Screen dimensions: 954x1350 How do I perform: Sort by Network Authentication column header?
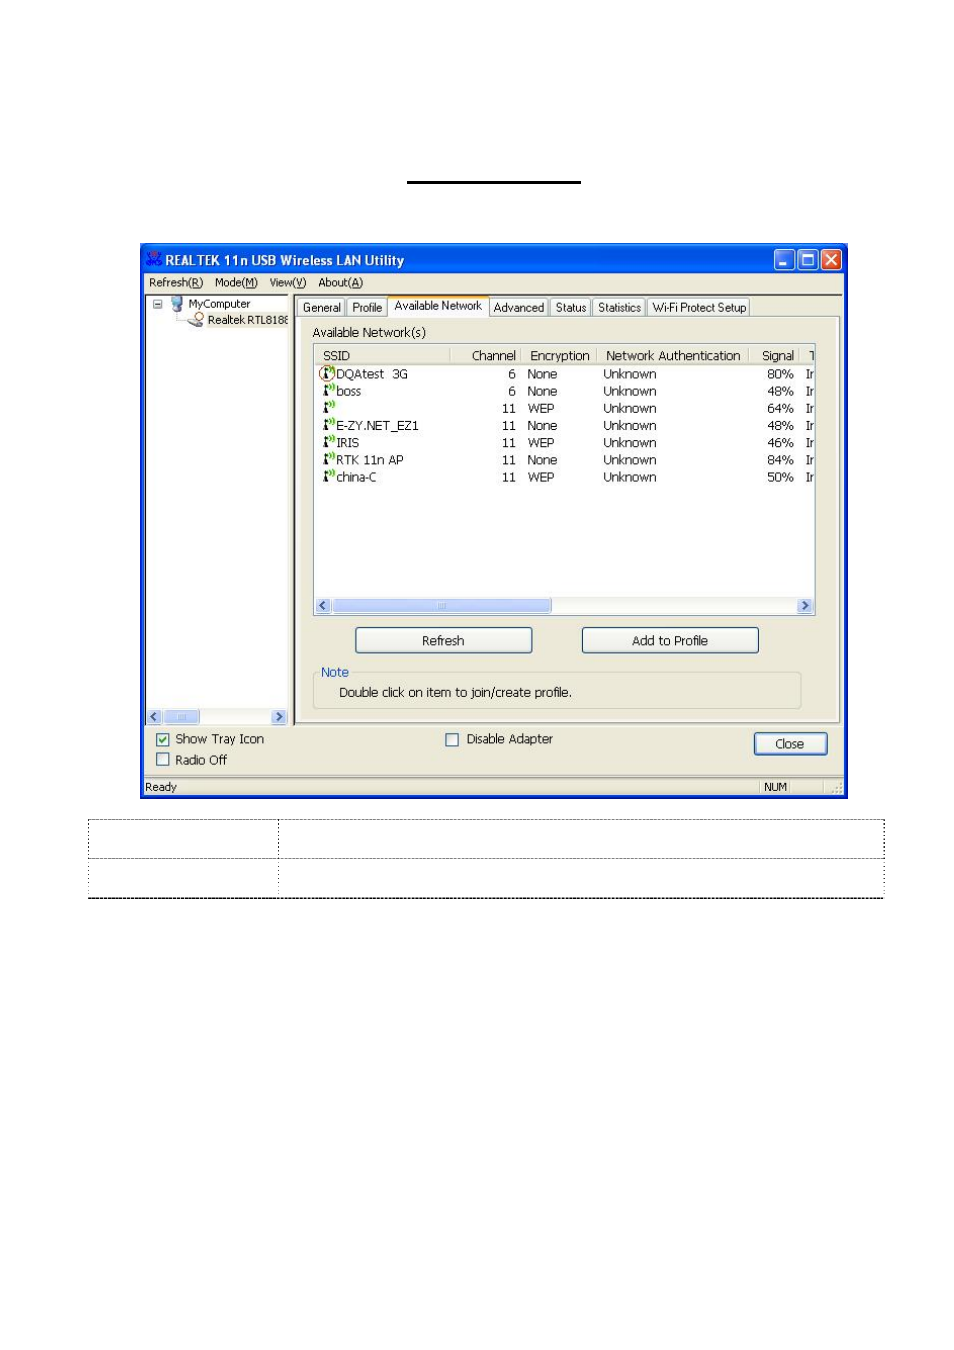[x=673, y=356]
